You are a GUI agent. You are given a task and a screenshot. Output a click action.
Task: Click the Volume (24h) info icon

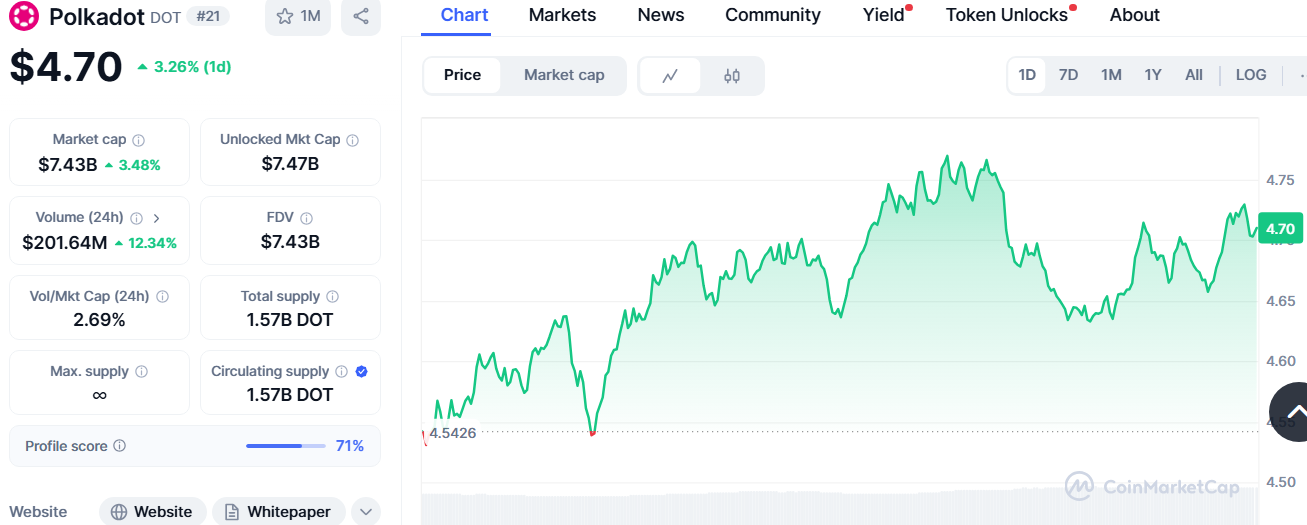pyautogui.click(x=136, y=218)
